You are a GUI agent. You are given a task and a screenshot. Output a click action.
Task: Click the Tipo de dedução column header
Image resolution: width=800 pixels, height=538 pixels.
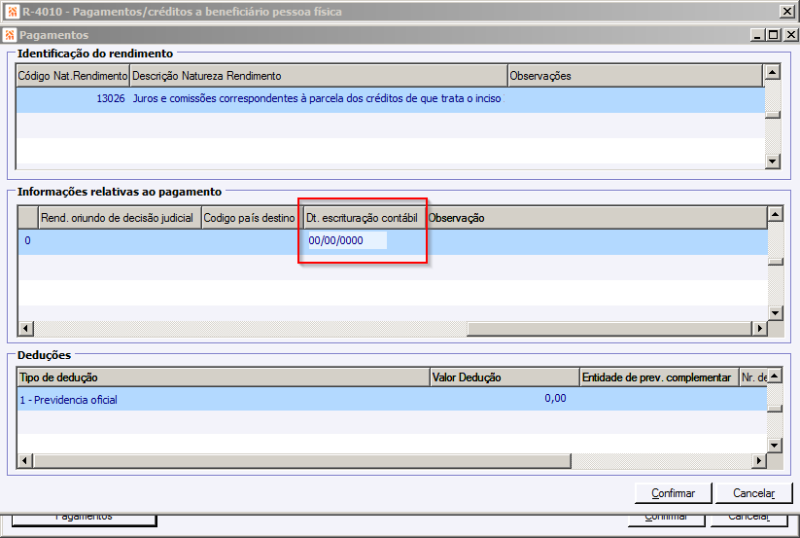tap(223, 377)
